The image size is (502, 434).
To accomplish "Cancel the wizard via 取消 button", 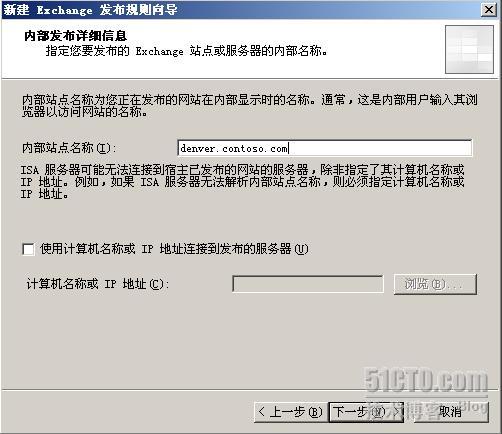I will pyautogui.click(x=451, y=412).
